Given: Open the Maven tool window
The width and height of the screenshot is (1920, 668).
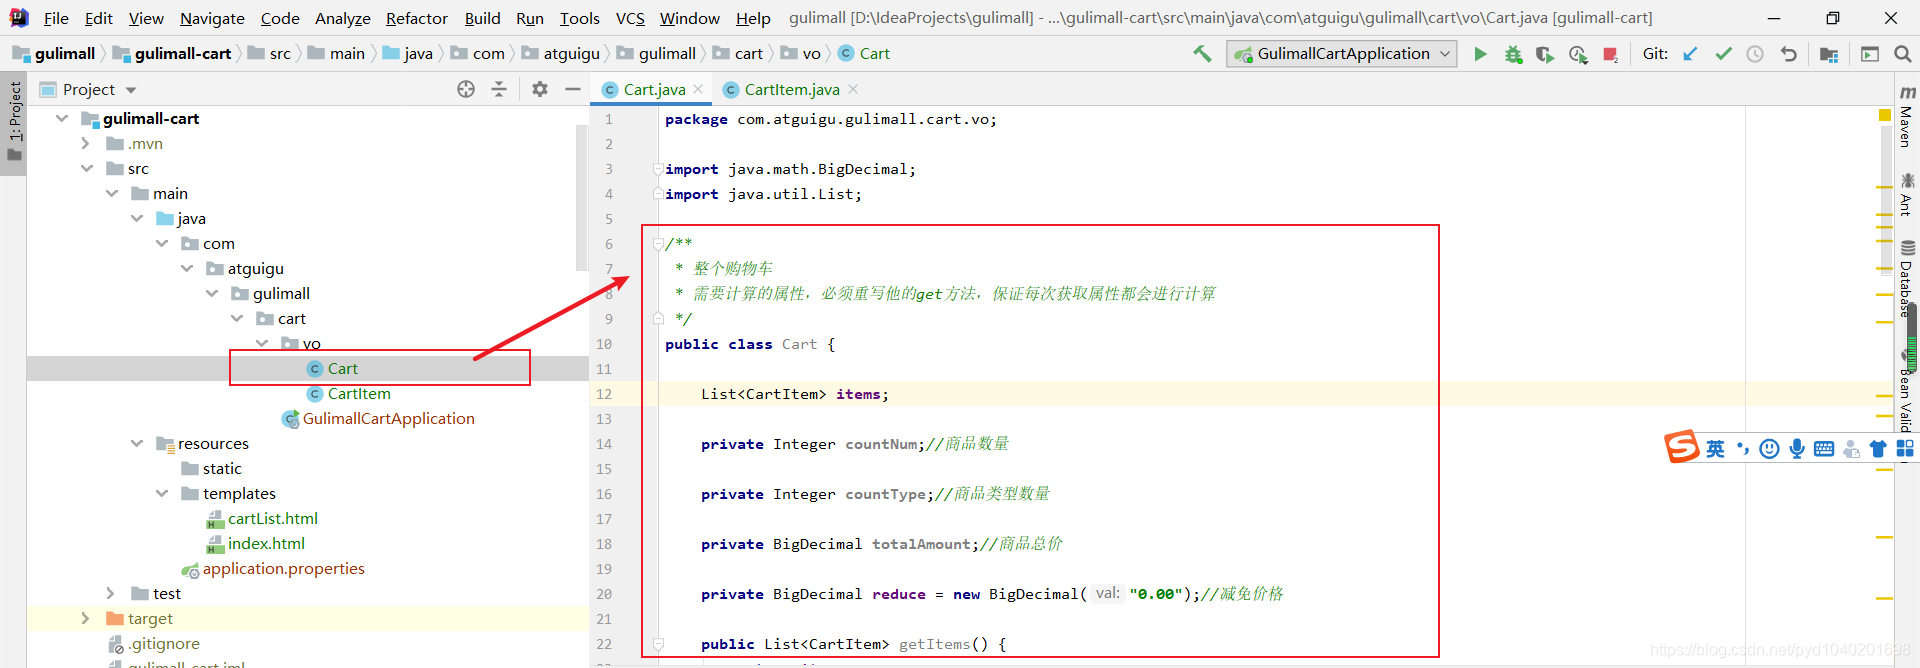Looking at the screenshot, I should click(1907, 116).
